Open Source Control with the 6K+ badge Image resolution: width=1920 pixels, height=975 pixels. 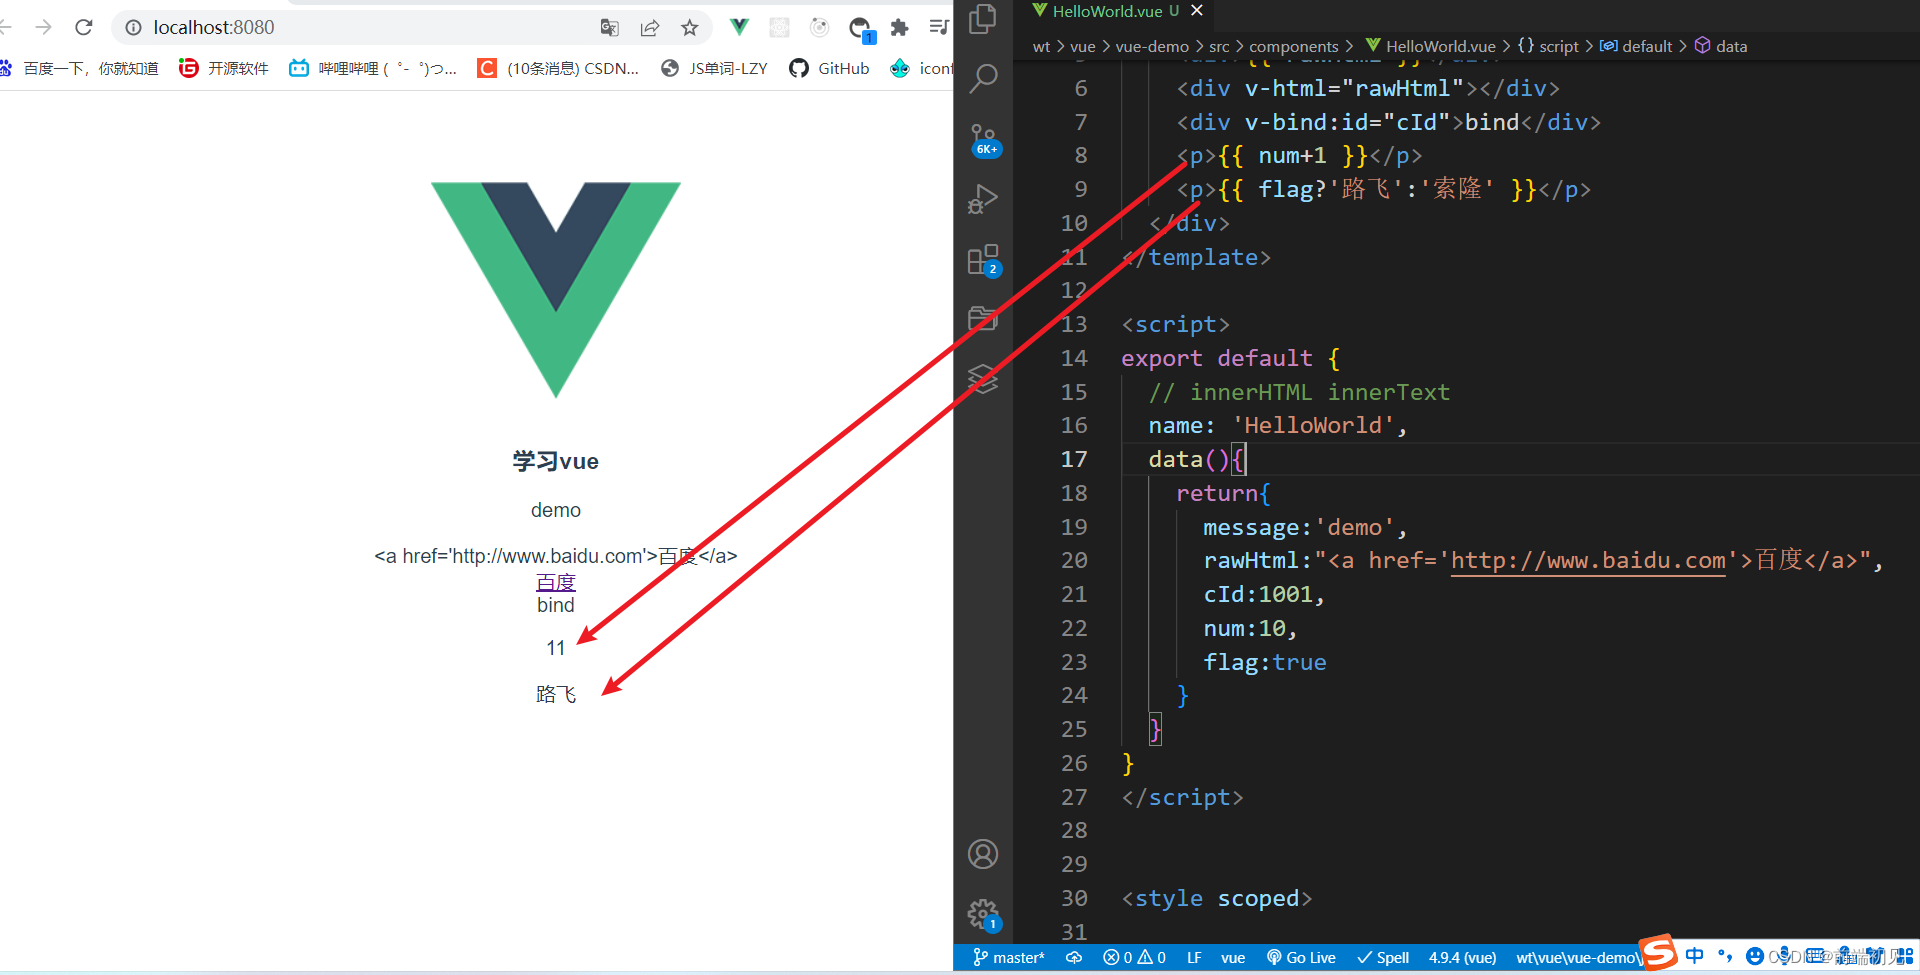(x=984, y=140)
